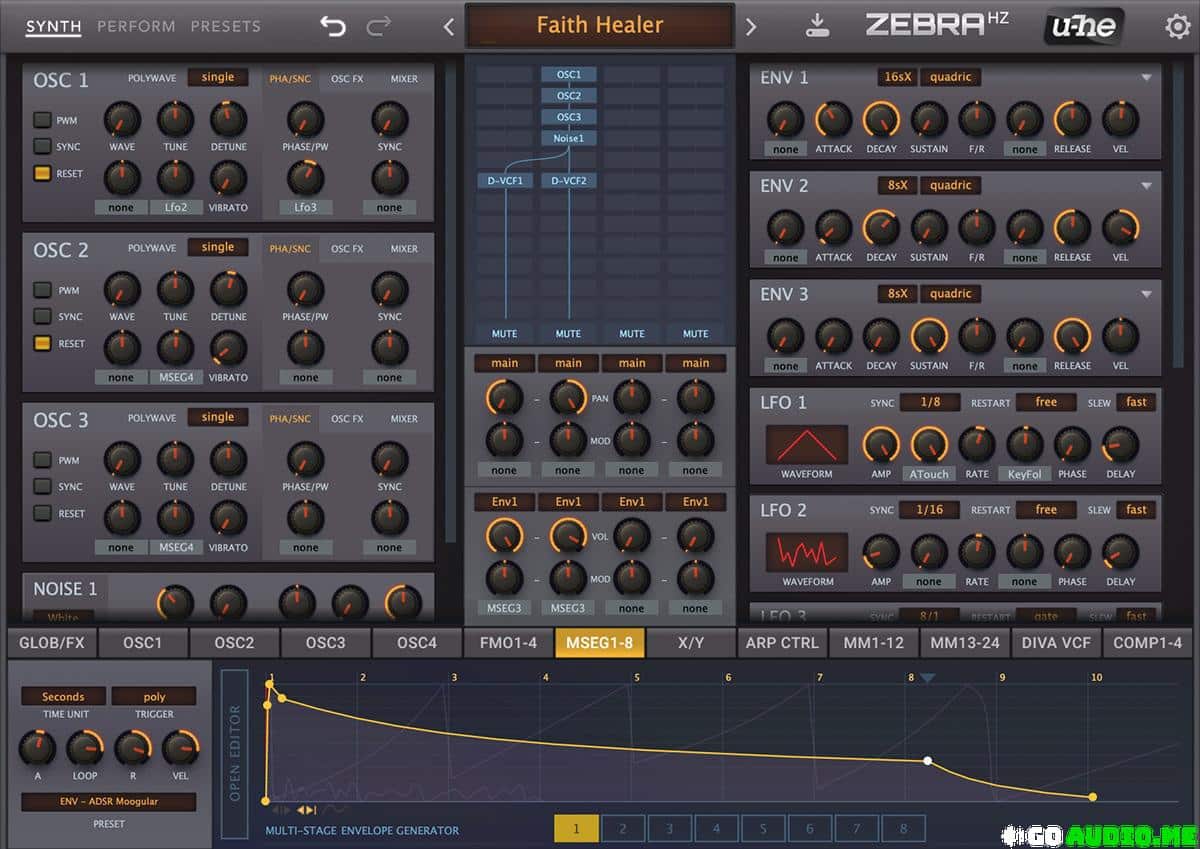Click the save preset download icon
The height and width of the screenshot is (849, 1200).
817,26
